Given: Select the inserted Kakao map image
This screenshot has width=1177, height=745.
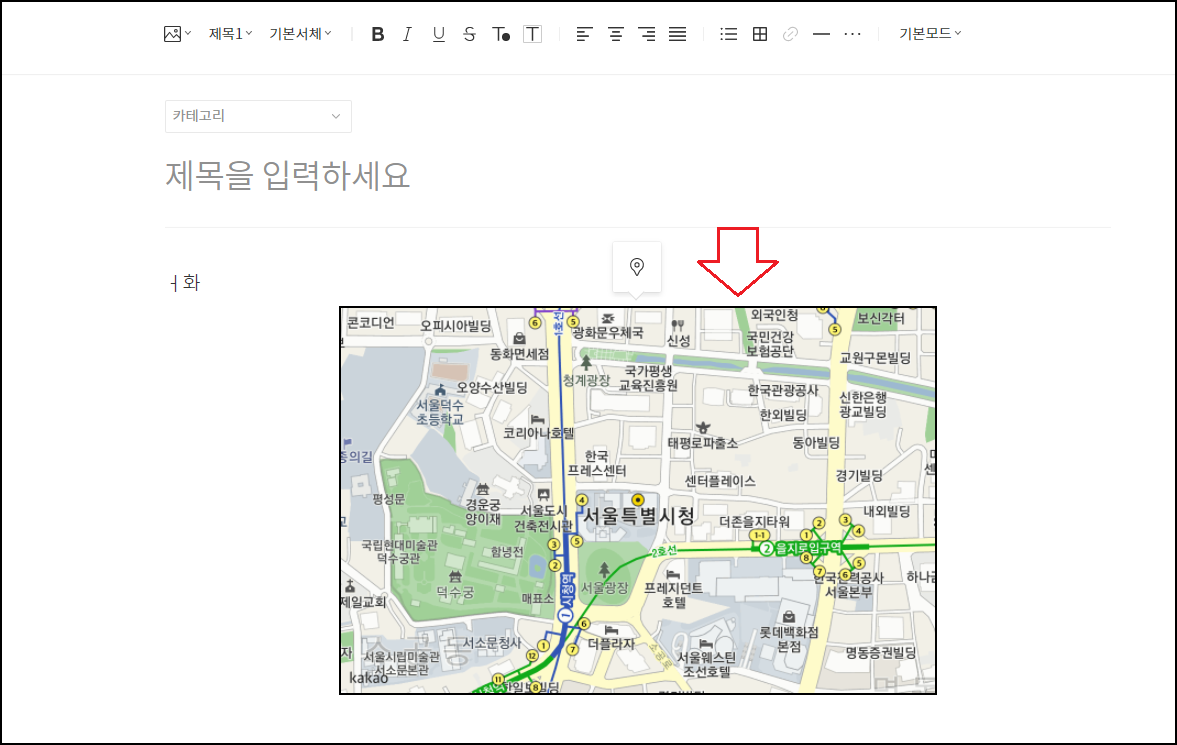Looking at the screenshot, I should tap(638, 500).
